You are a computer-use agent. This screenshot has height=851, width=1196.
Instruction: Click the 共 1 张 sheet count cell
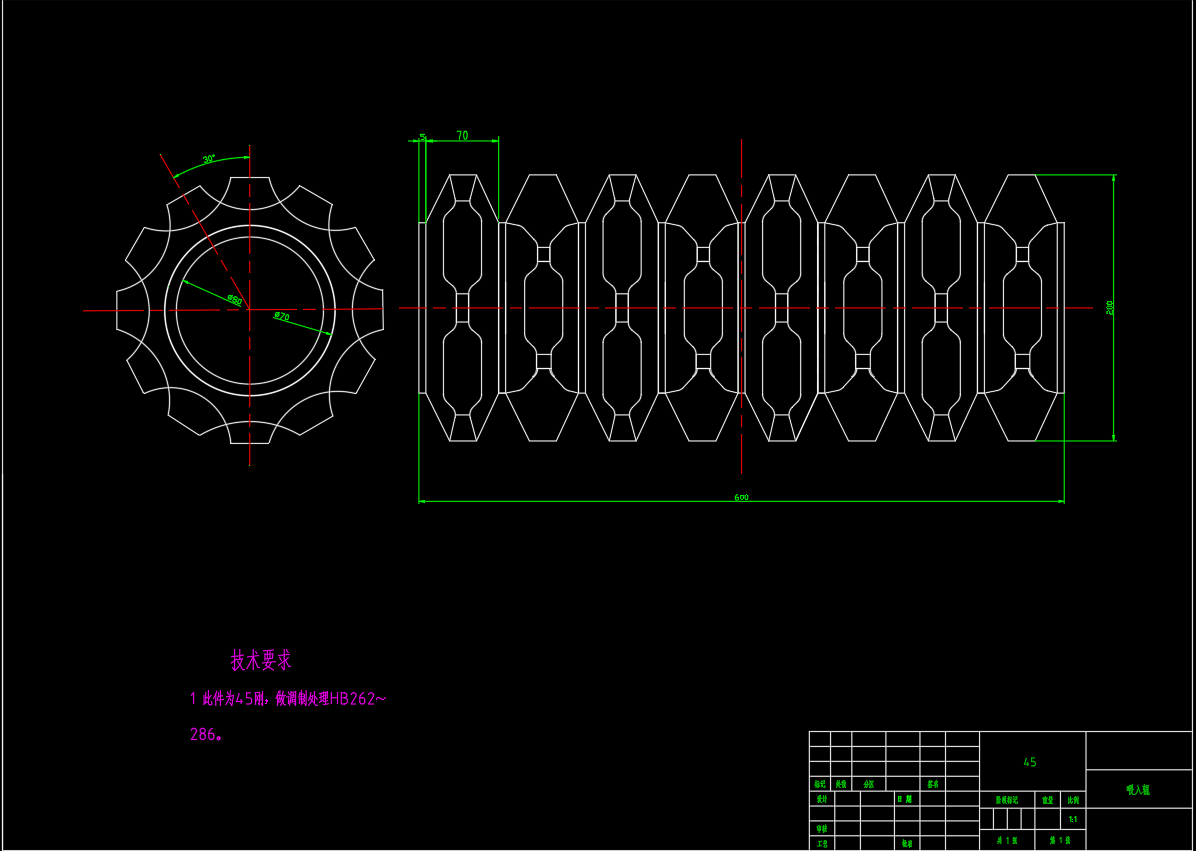pos(1005,842)
